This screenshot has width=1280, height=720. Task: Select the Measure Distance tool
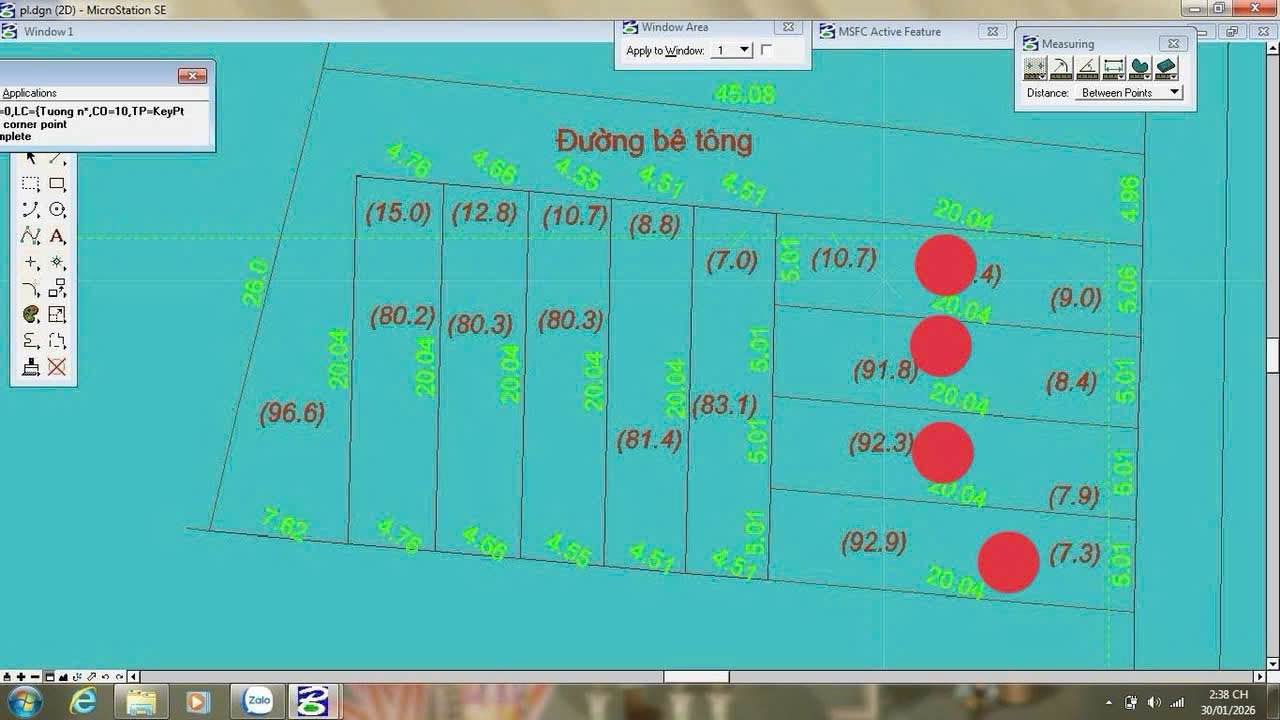(x=1035, y=68)
